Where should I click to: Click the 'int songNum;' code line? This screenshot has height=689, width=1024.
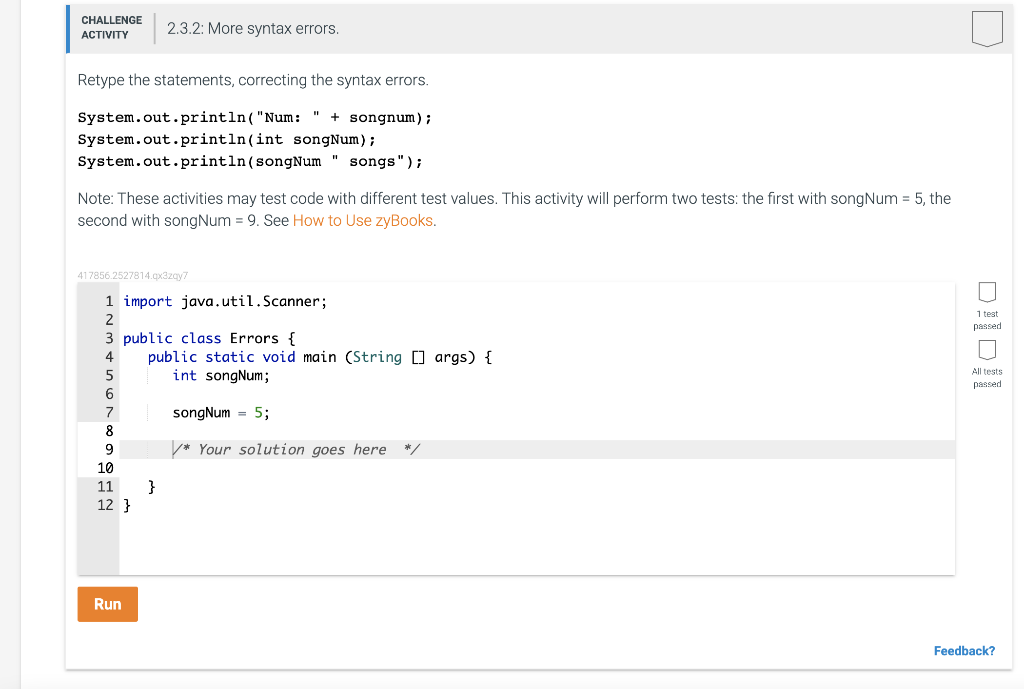click(221, 376)
